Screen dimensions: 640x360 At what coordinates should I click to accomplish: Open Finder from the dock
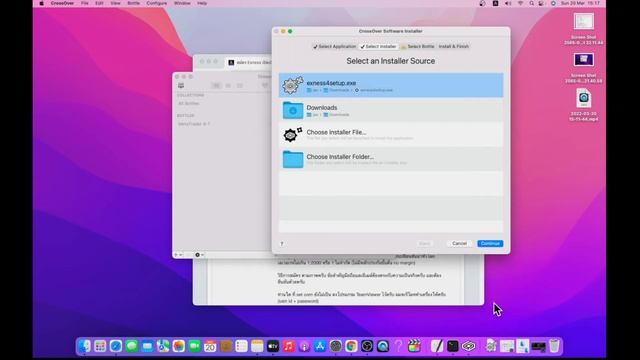[84, 346]
